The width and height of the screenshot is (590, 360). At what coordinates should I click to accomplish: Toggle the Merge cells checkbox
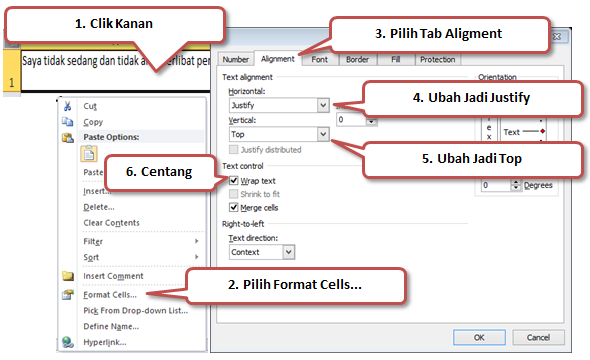tap(234, 207)
